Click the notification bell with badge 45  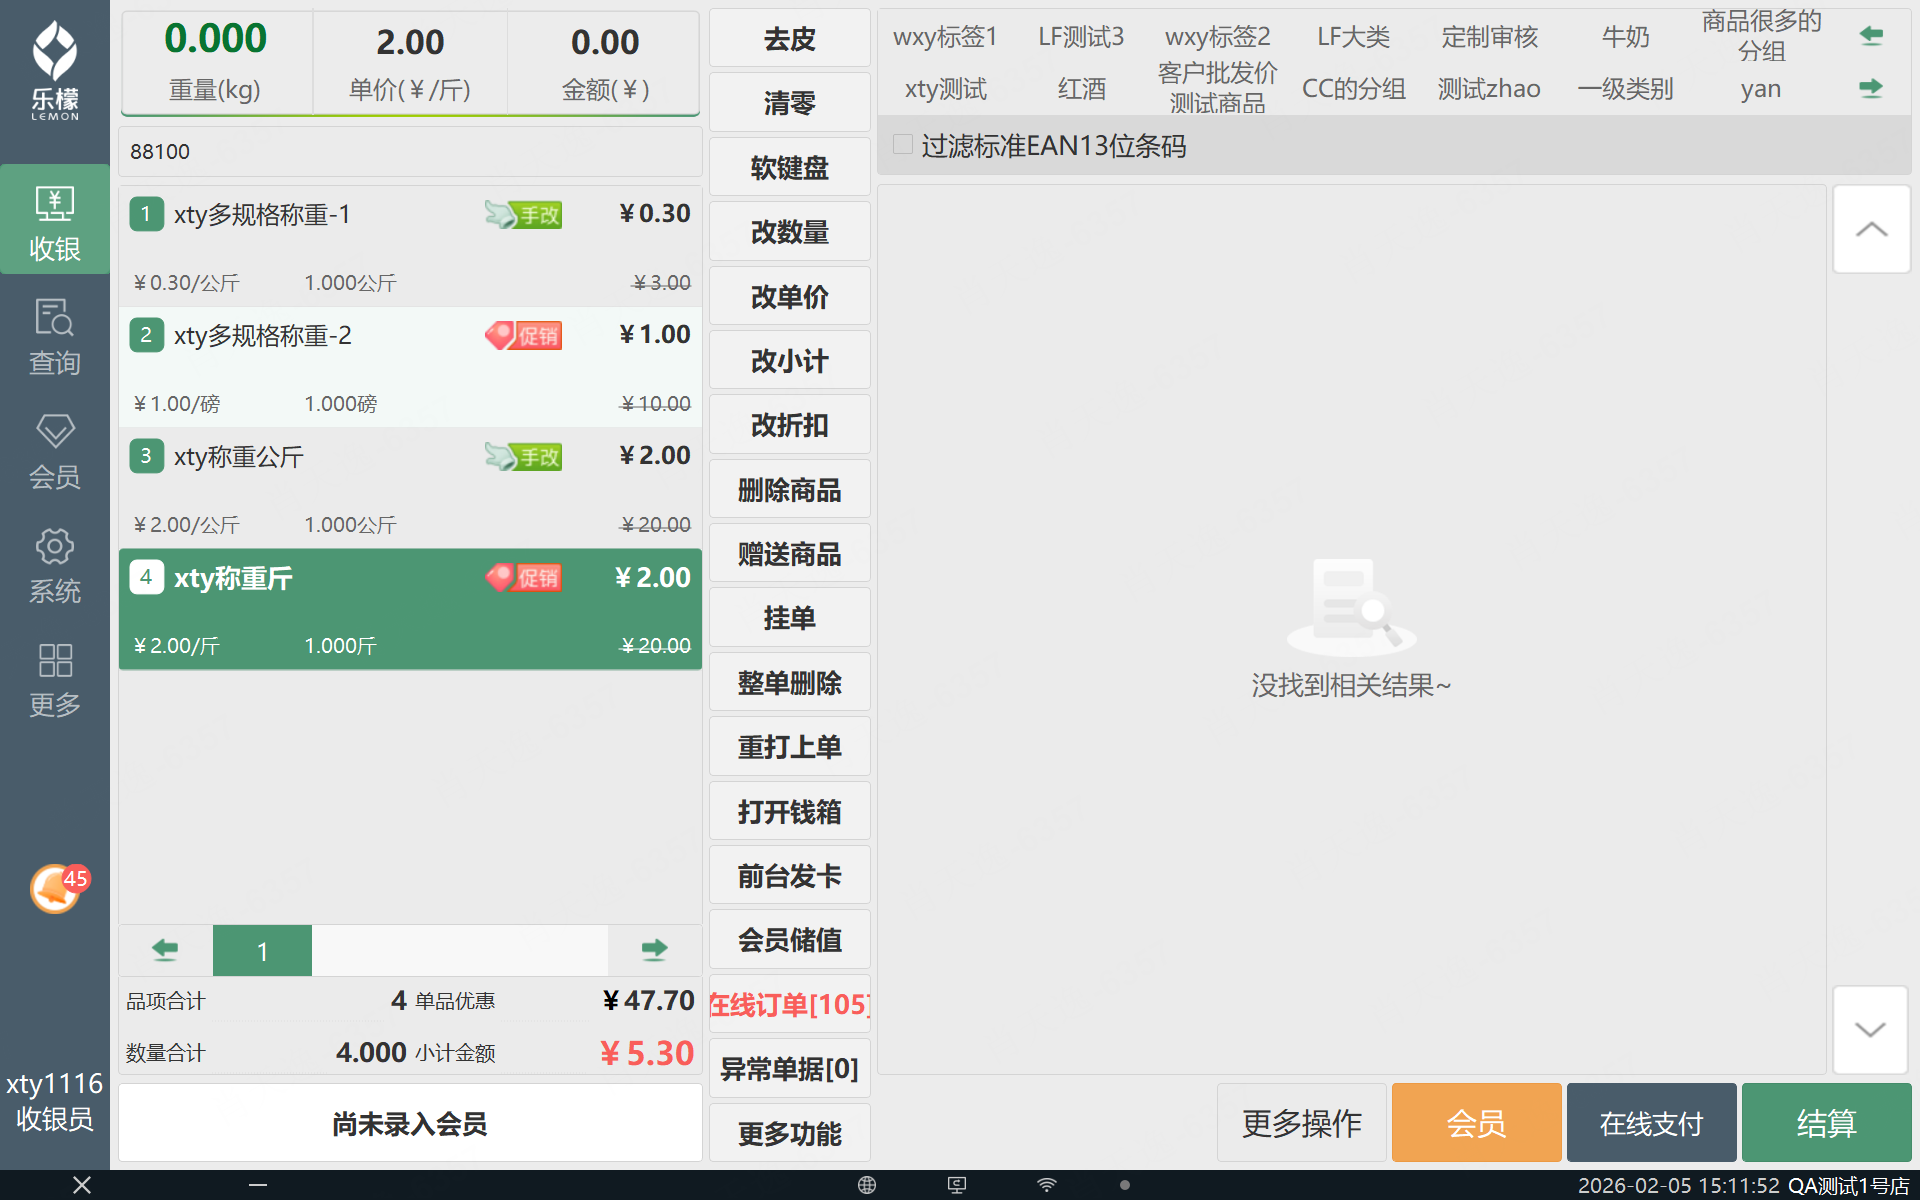click(x=56, y=888)
